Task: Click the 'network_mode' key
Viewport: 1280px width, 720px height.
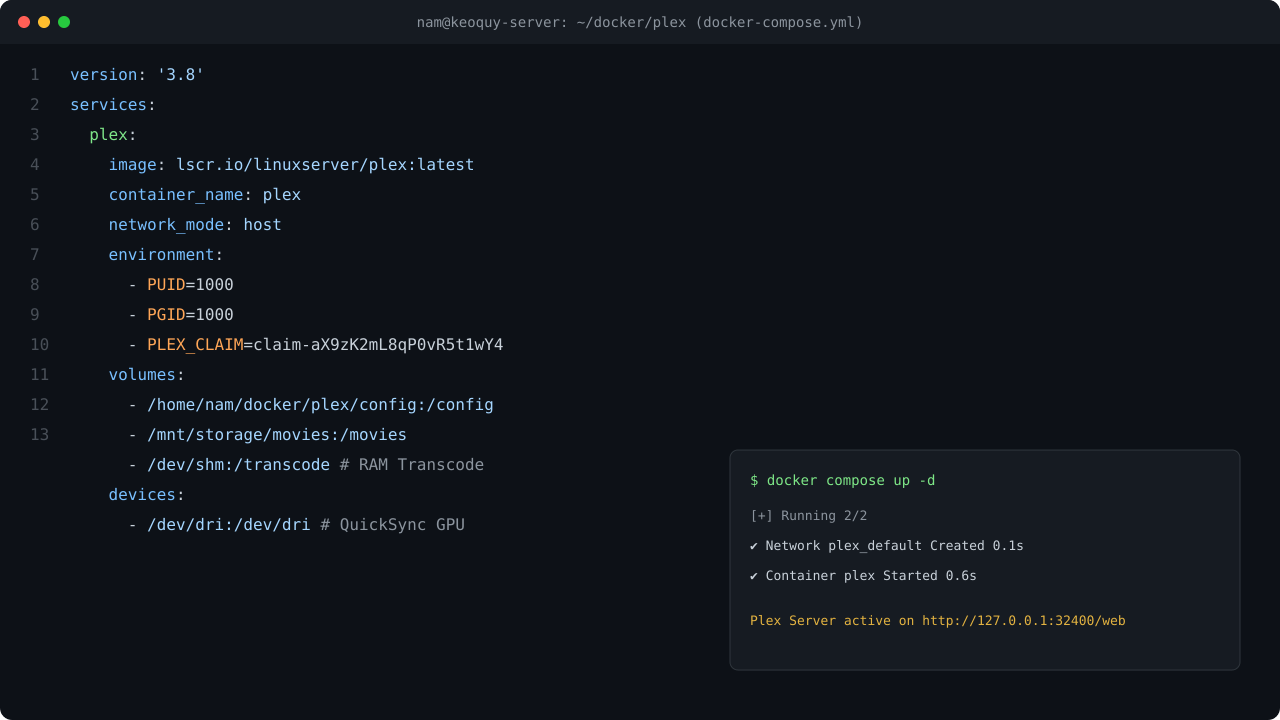Action: (166, 225)
